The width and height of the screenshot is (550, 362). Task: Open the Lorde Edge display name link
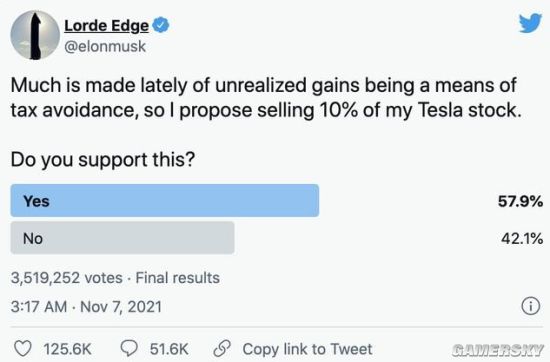point(107,26)
